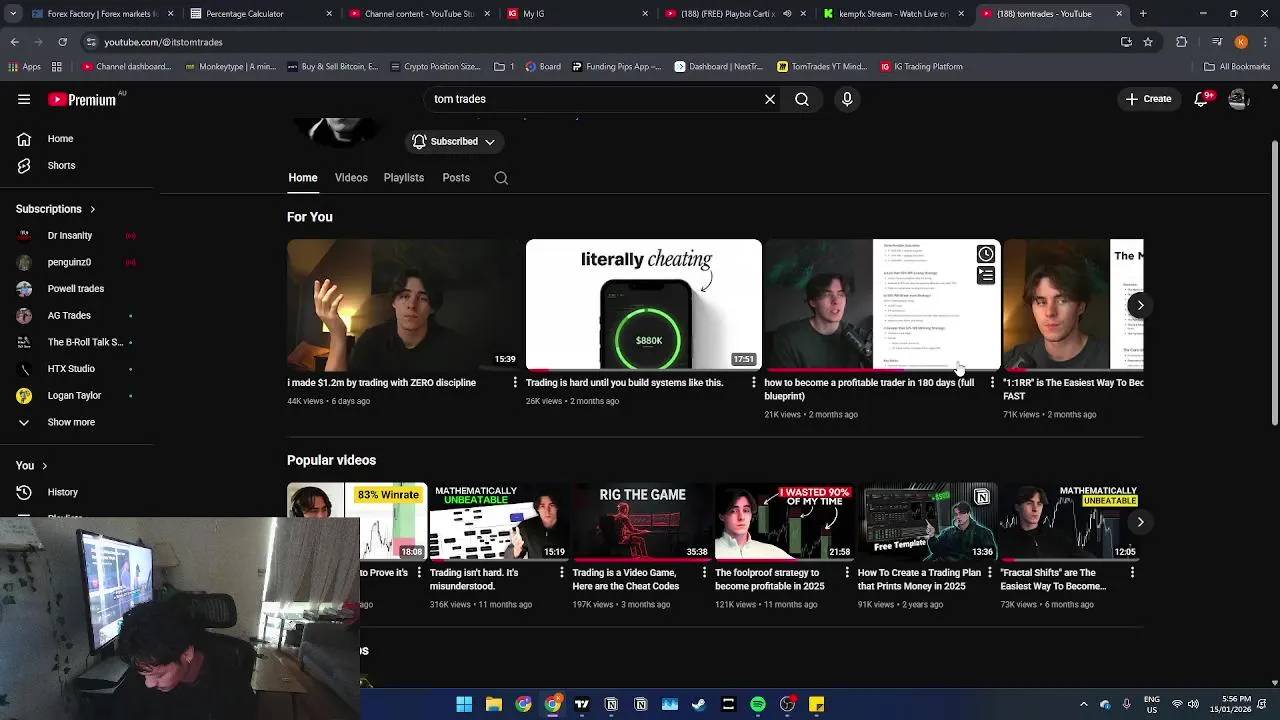Open Powell trades subscription channel
1280x720 pixels.
[x=76, y=289]
